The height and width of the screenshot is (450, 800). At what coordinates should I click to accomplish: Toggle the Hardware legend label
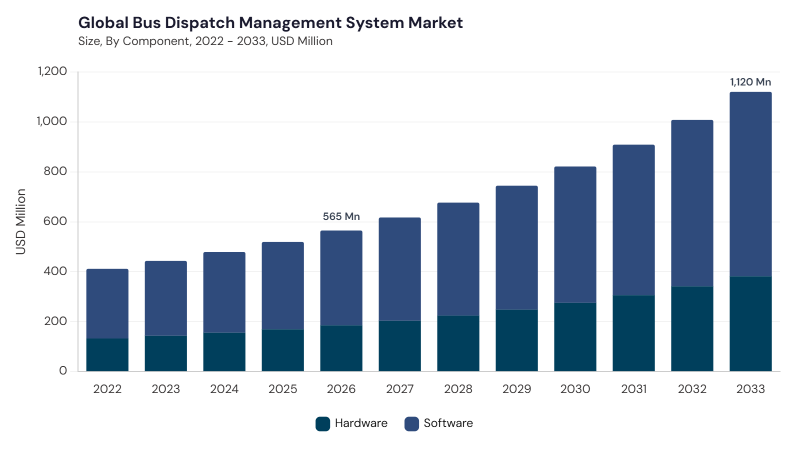pyautogui.click(x=361, y=423)
